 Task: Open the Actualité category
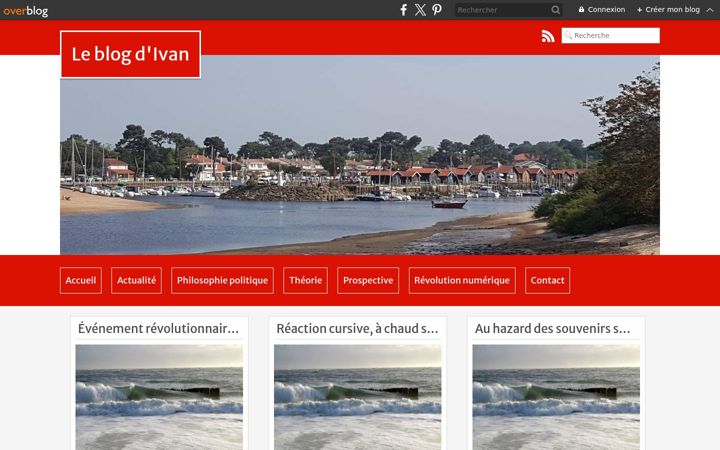(x=136, y=280)
